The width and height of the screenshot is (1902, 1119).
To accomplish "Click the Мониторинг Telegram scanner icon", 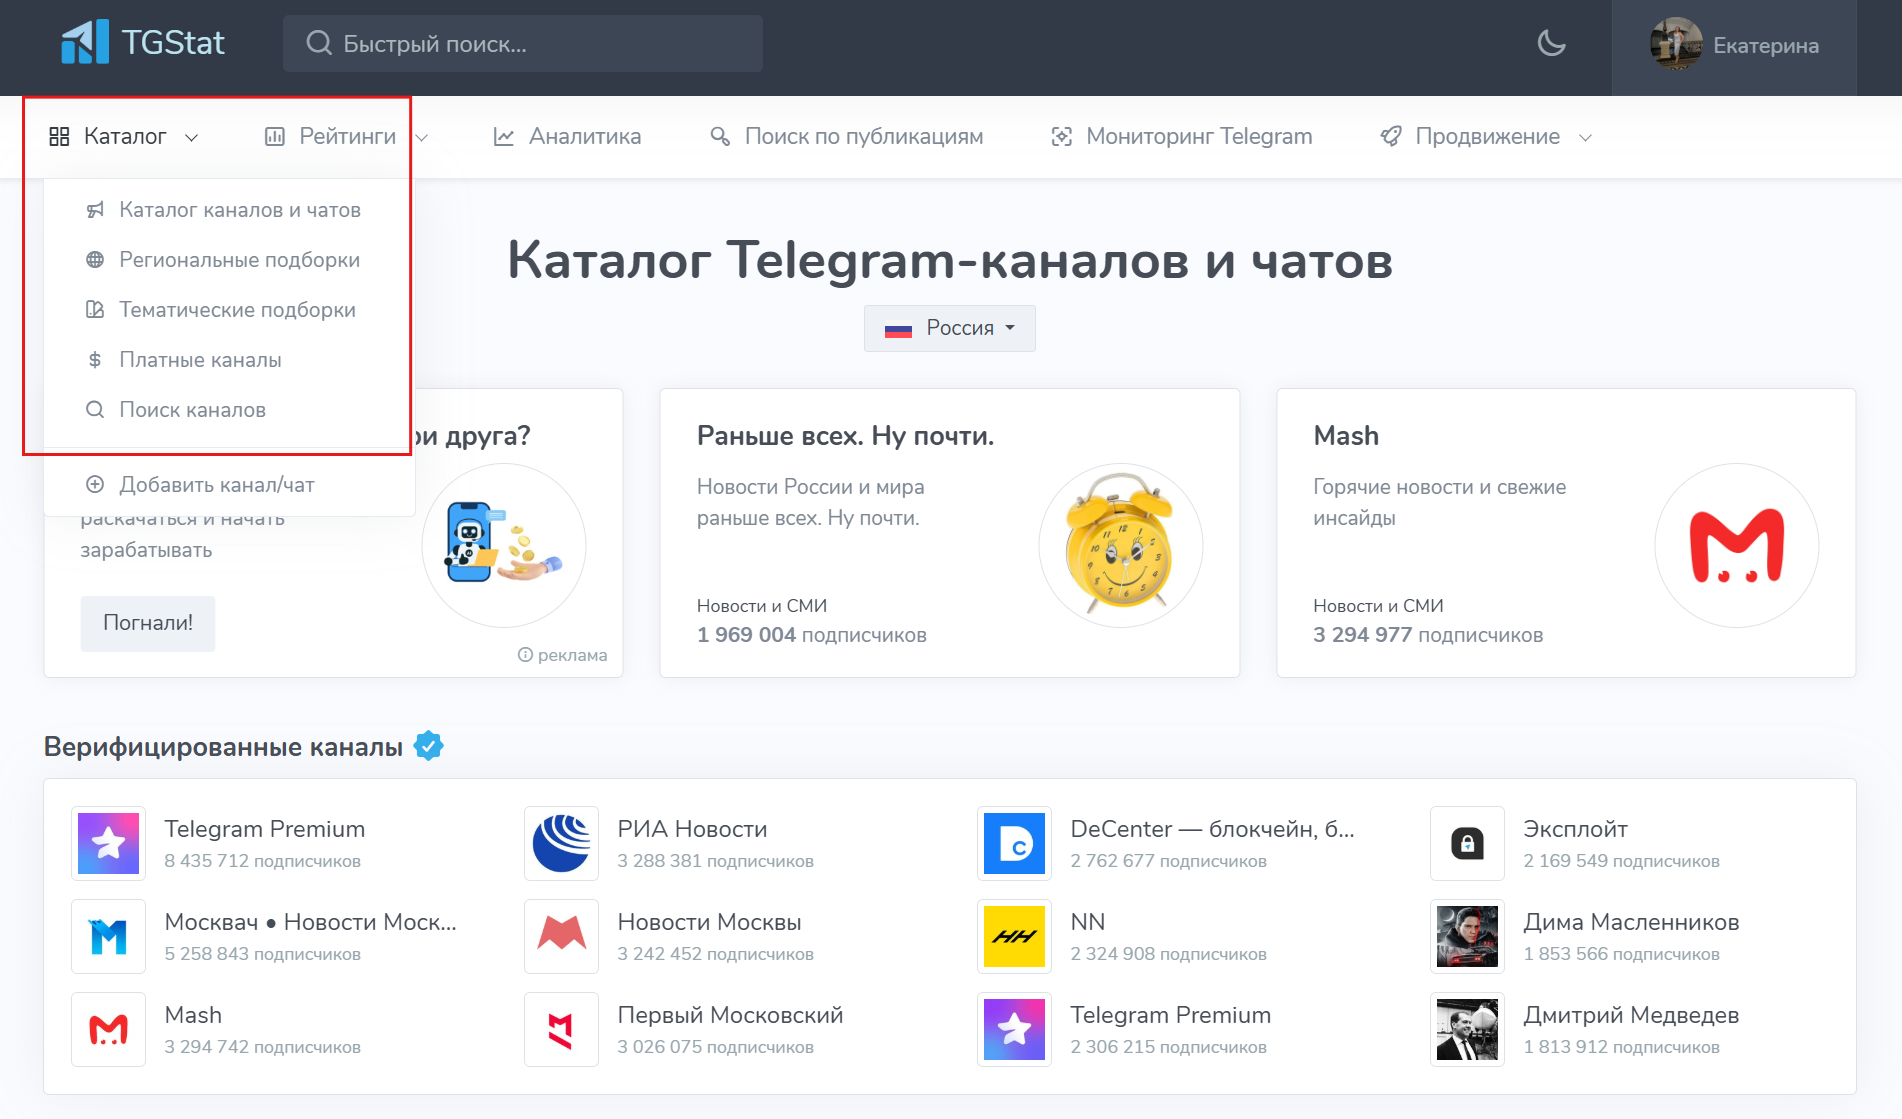I will click(1062, 136).
